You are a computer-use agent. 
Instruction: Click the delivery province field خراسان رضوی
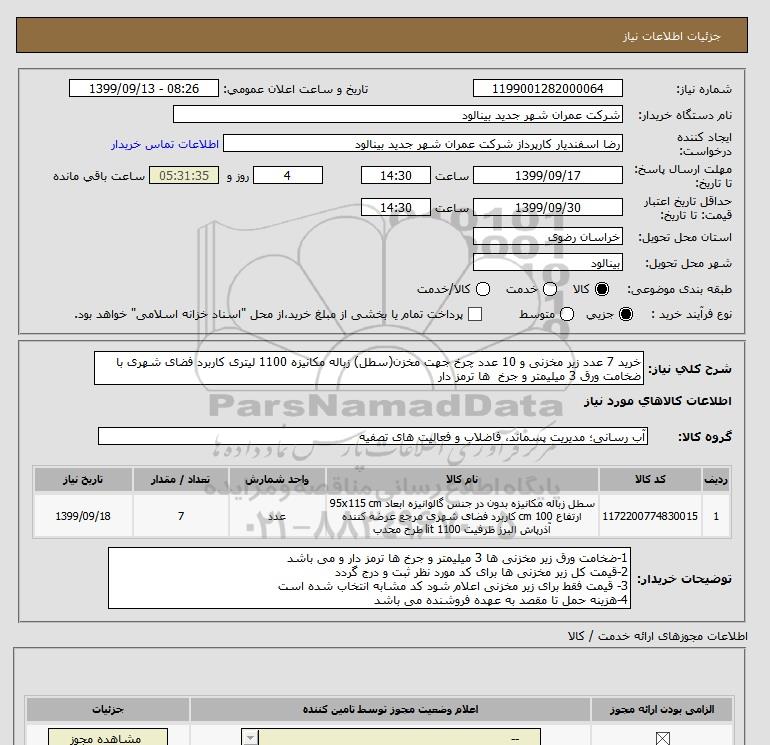pyautogui.click(x=548, y=237)
